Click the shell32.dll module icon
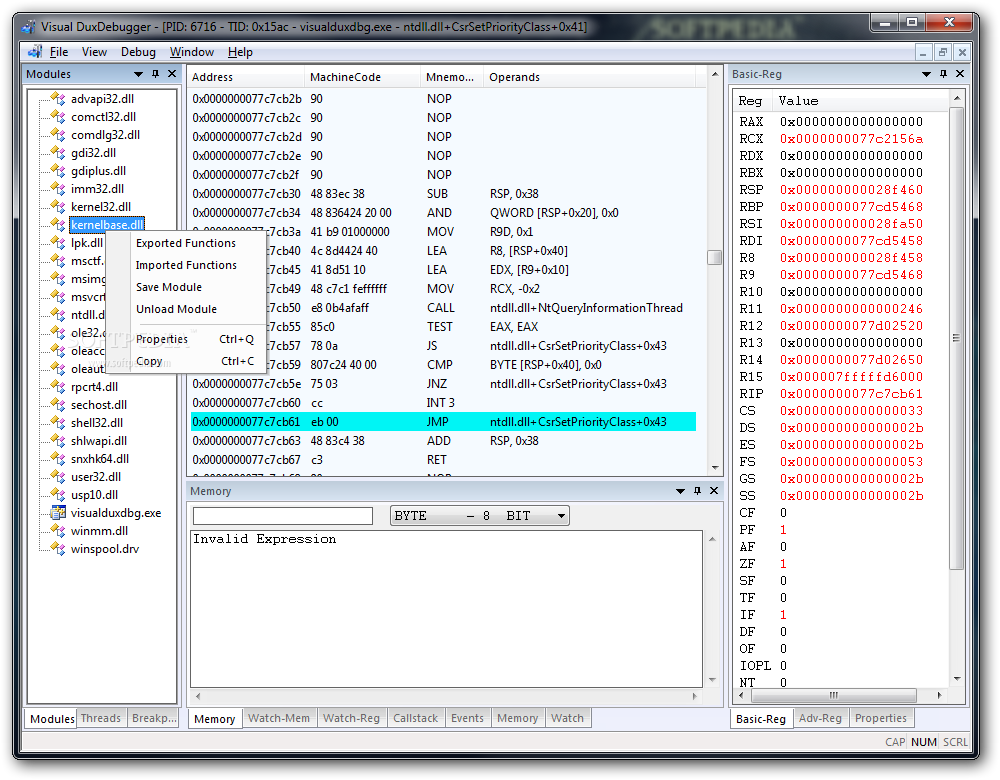This screenshot has width=1000, height=780. (x=59, y=423)
